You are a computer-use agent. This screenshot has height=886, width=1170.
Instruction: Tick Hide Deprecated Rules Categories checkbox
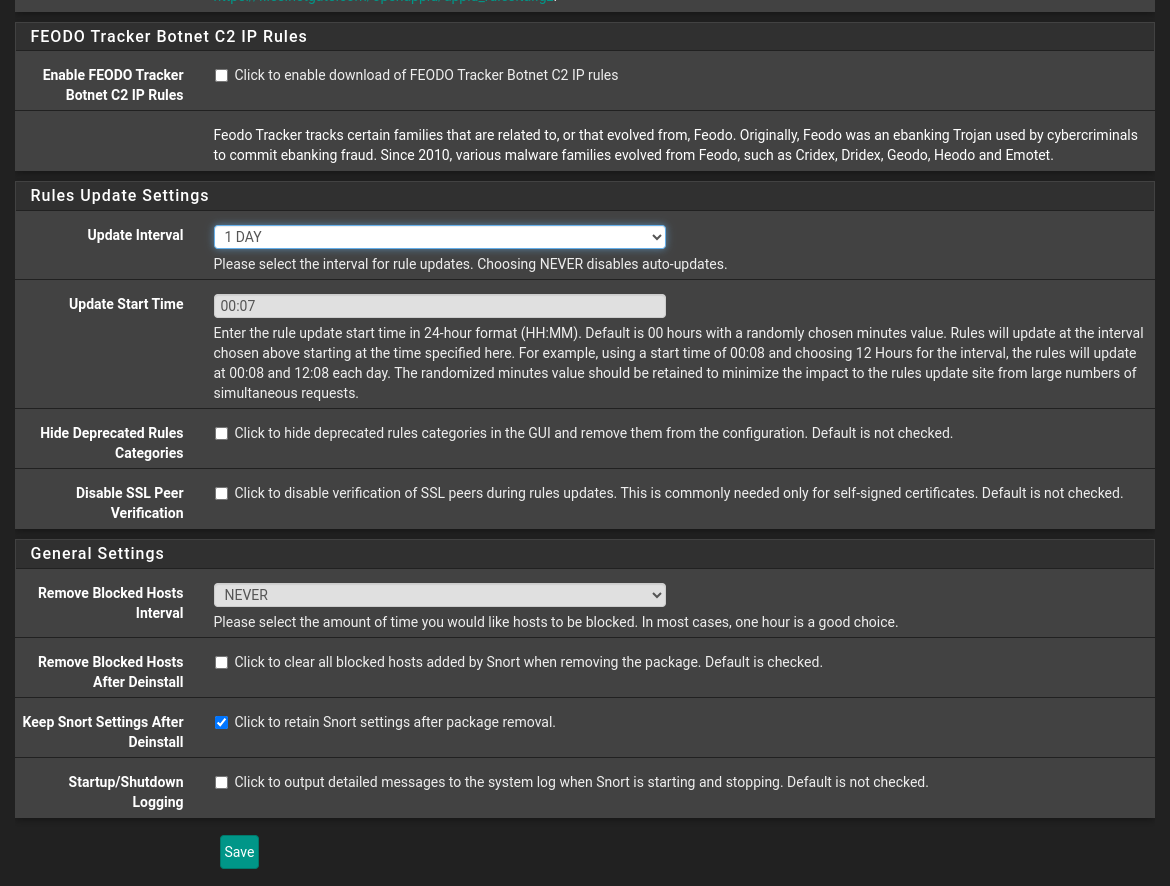pos(221,434)
